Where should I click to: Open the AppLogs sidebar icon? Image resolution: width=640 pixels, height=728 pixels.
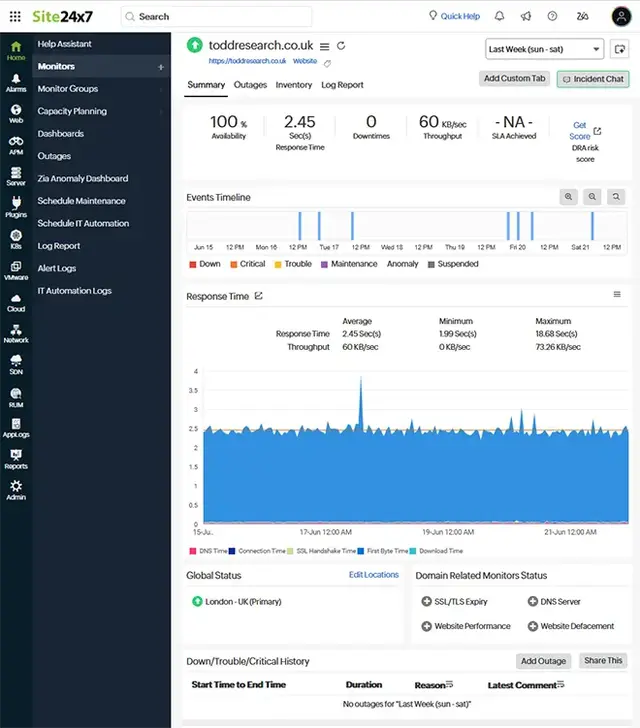16,428
